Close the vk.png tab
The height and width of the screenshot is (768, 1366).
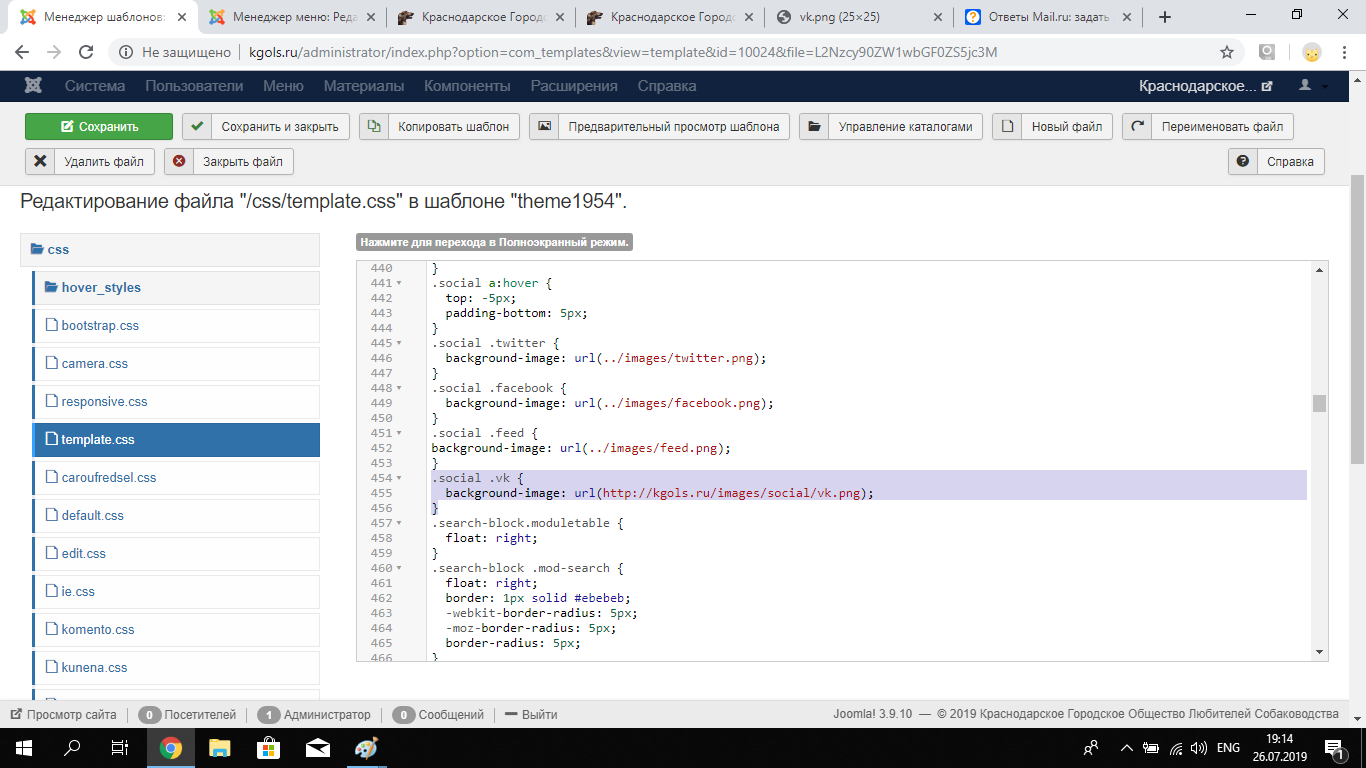click(x=937, y=17)
